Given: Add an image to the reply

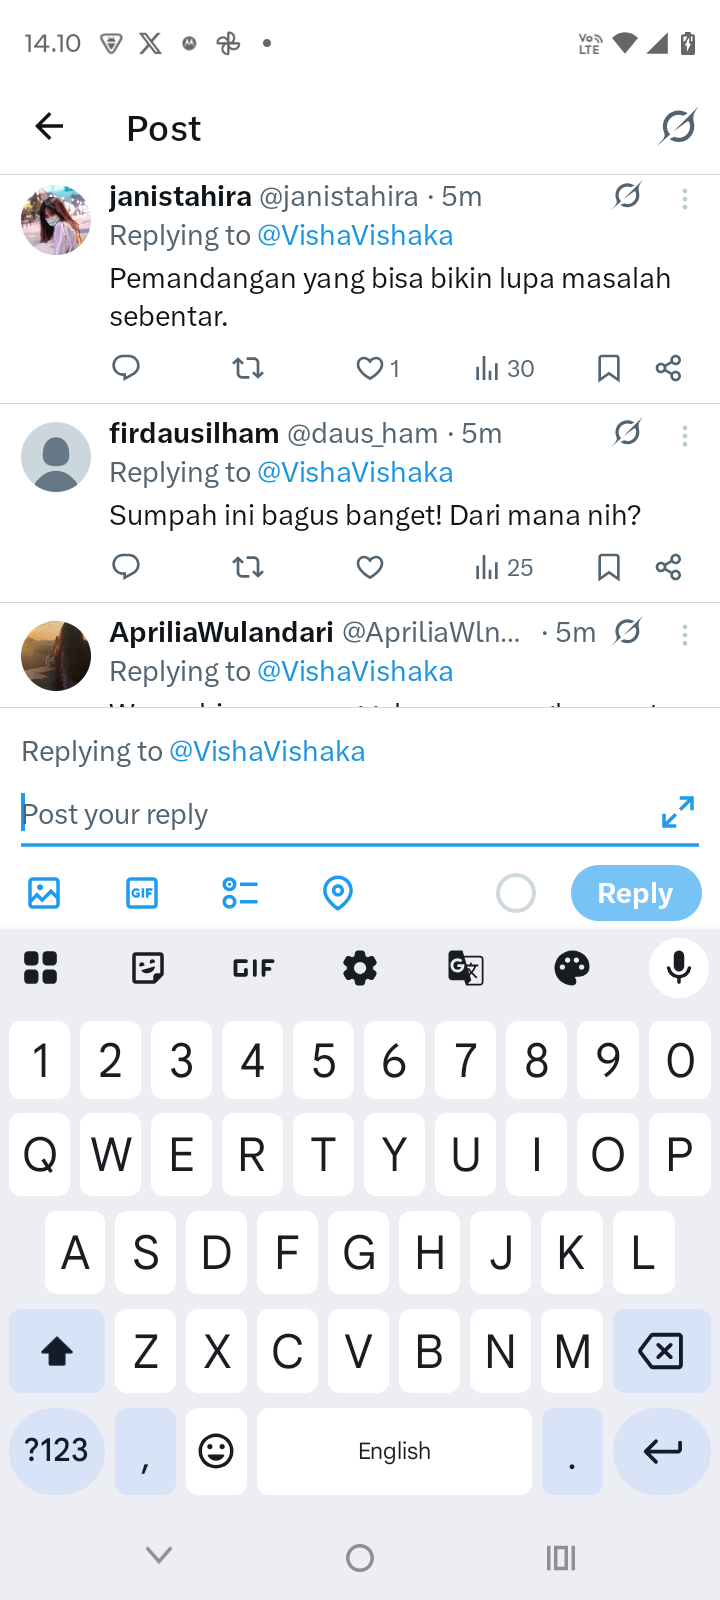Looking at the screenshot, I should pyautogui.click(x=44, y=892).
